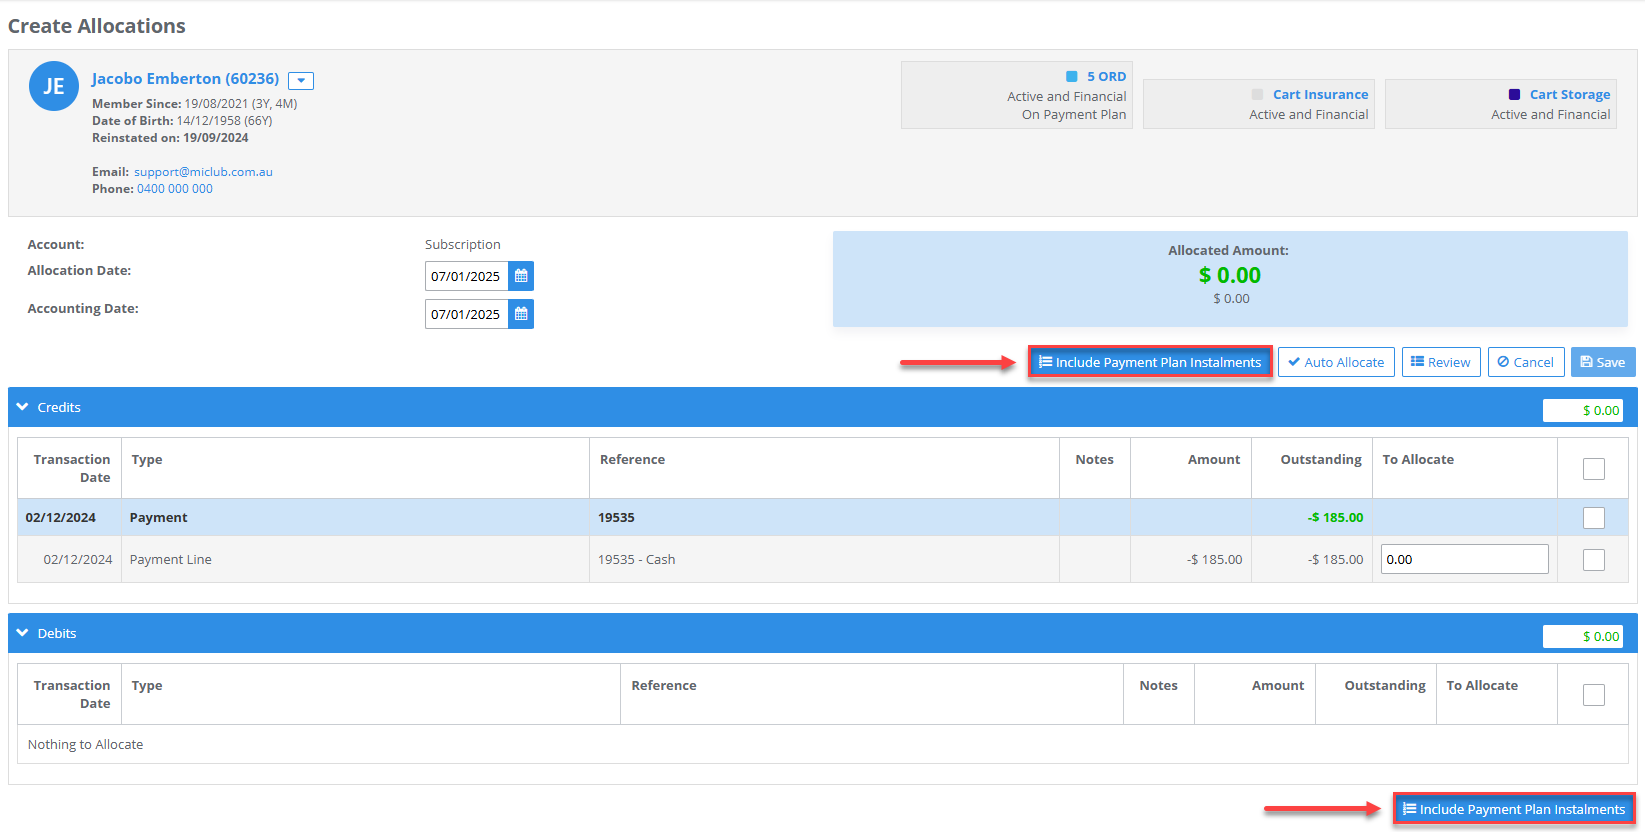
Task: Select the Payment row dated 02/12/2024
Action: click(x=822, y=518)
